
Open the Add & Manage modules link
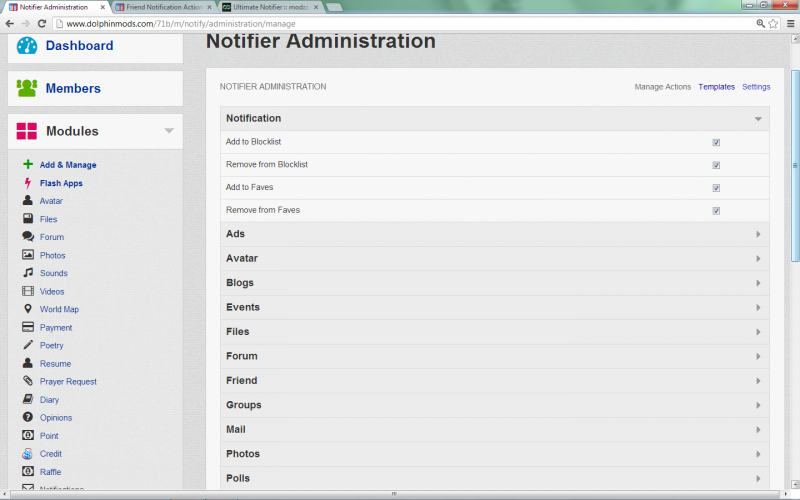(68, 165)
